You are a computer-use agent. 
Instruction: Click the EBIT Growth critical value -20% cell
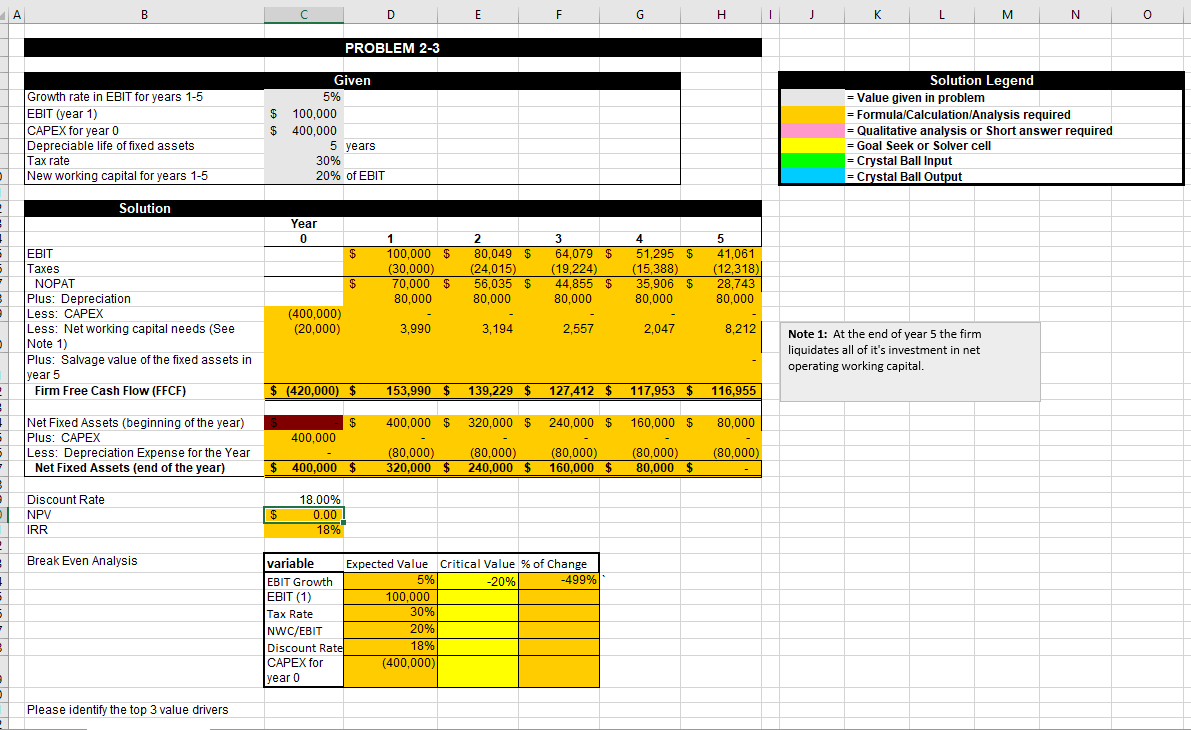pos(478,581)
